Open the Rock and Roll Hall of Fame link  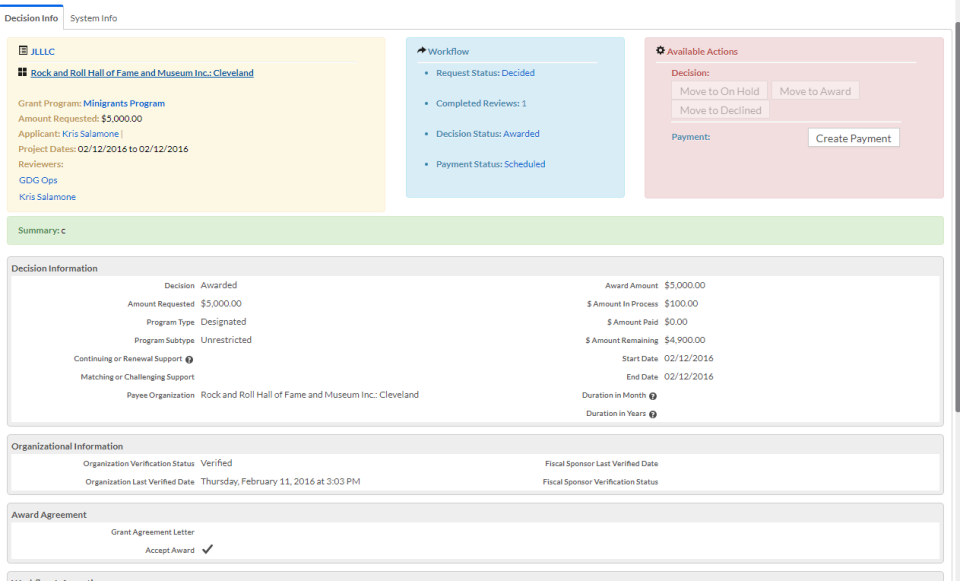(x=141, y=72)
